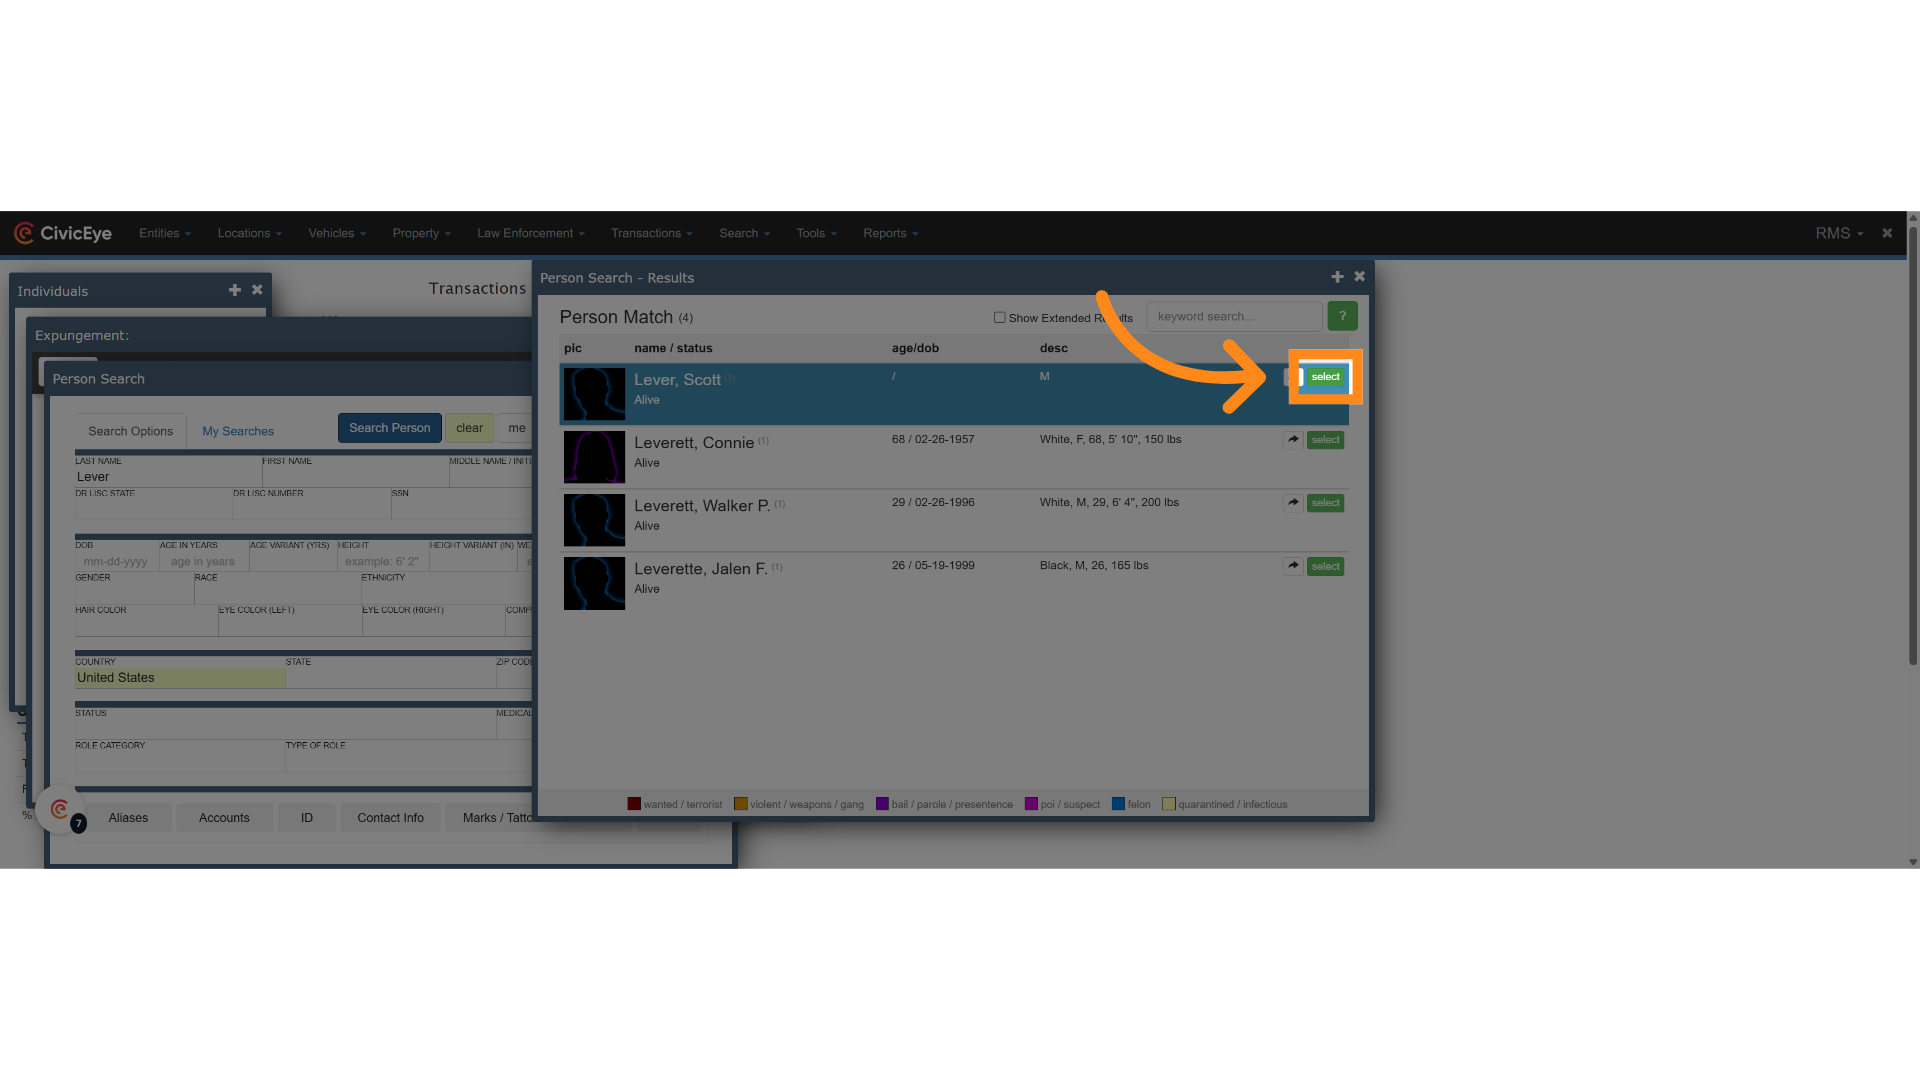Image resolution: width=1920 pixels, height=1080 pixels.
Task: Click the CivicEye chat bubble with badge 7
Action: tap(61, 810)
